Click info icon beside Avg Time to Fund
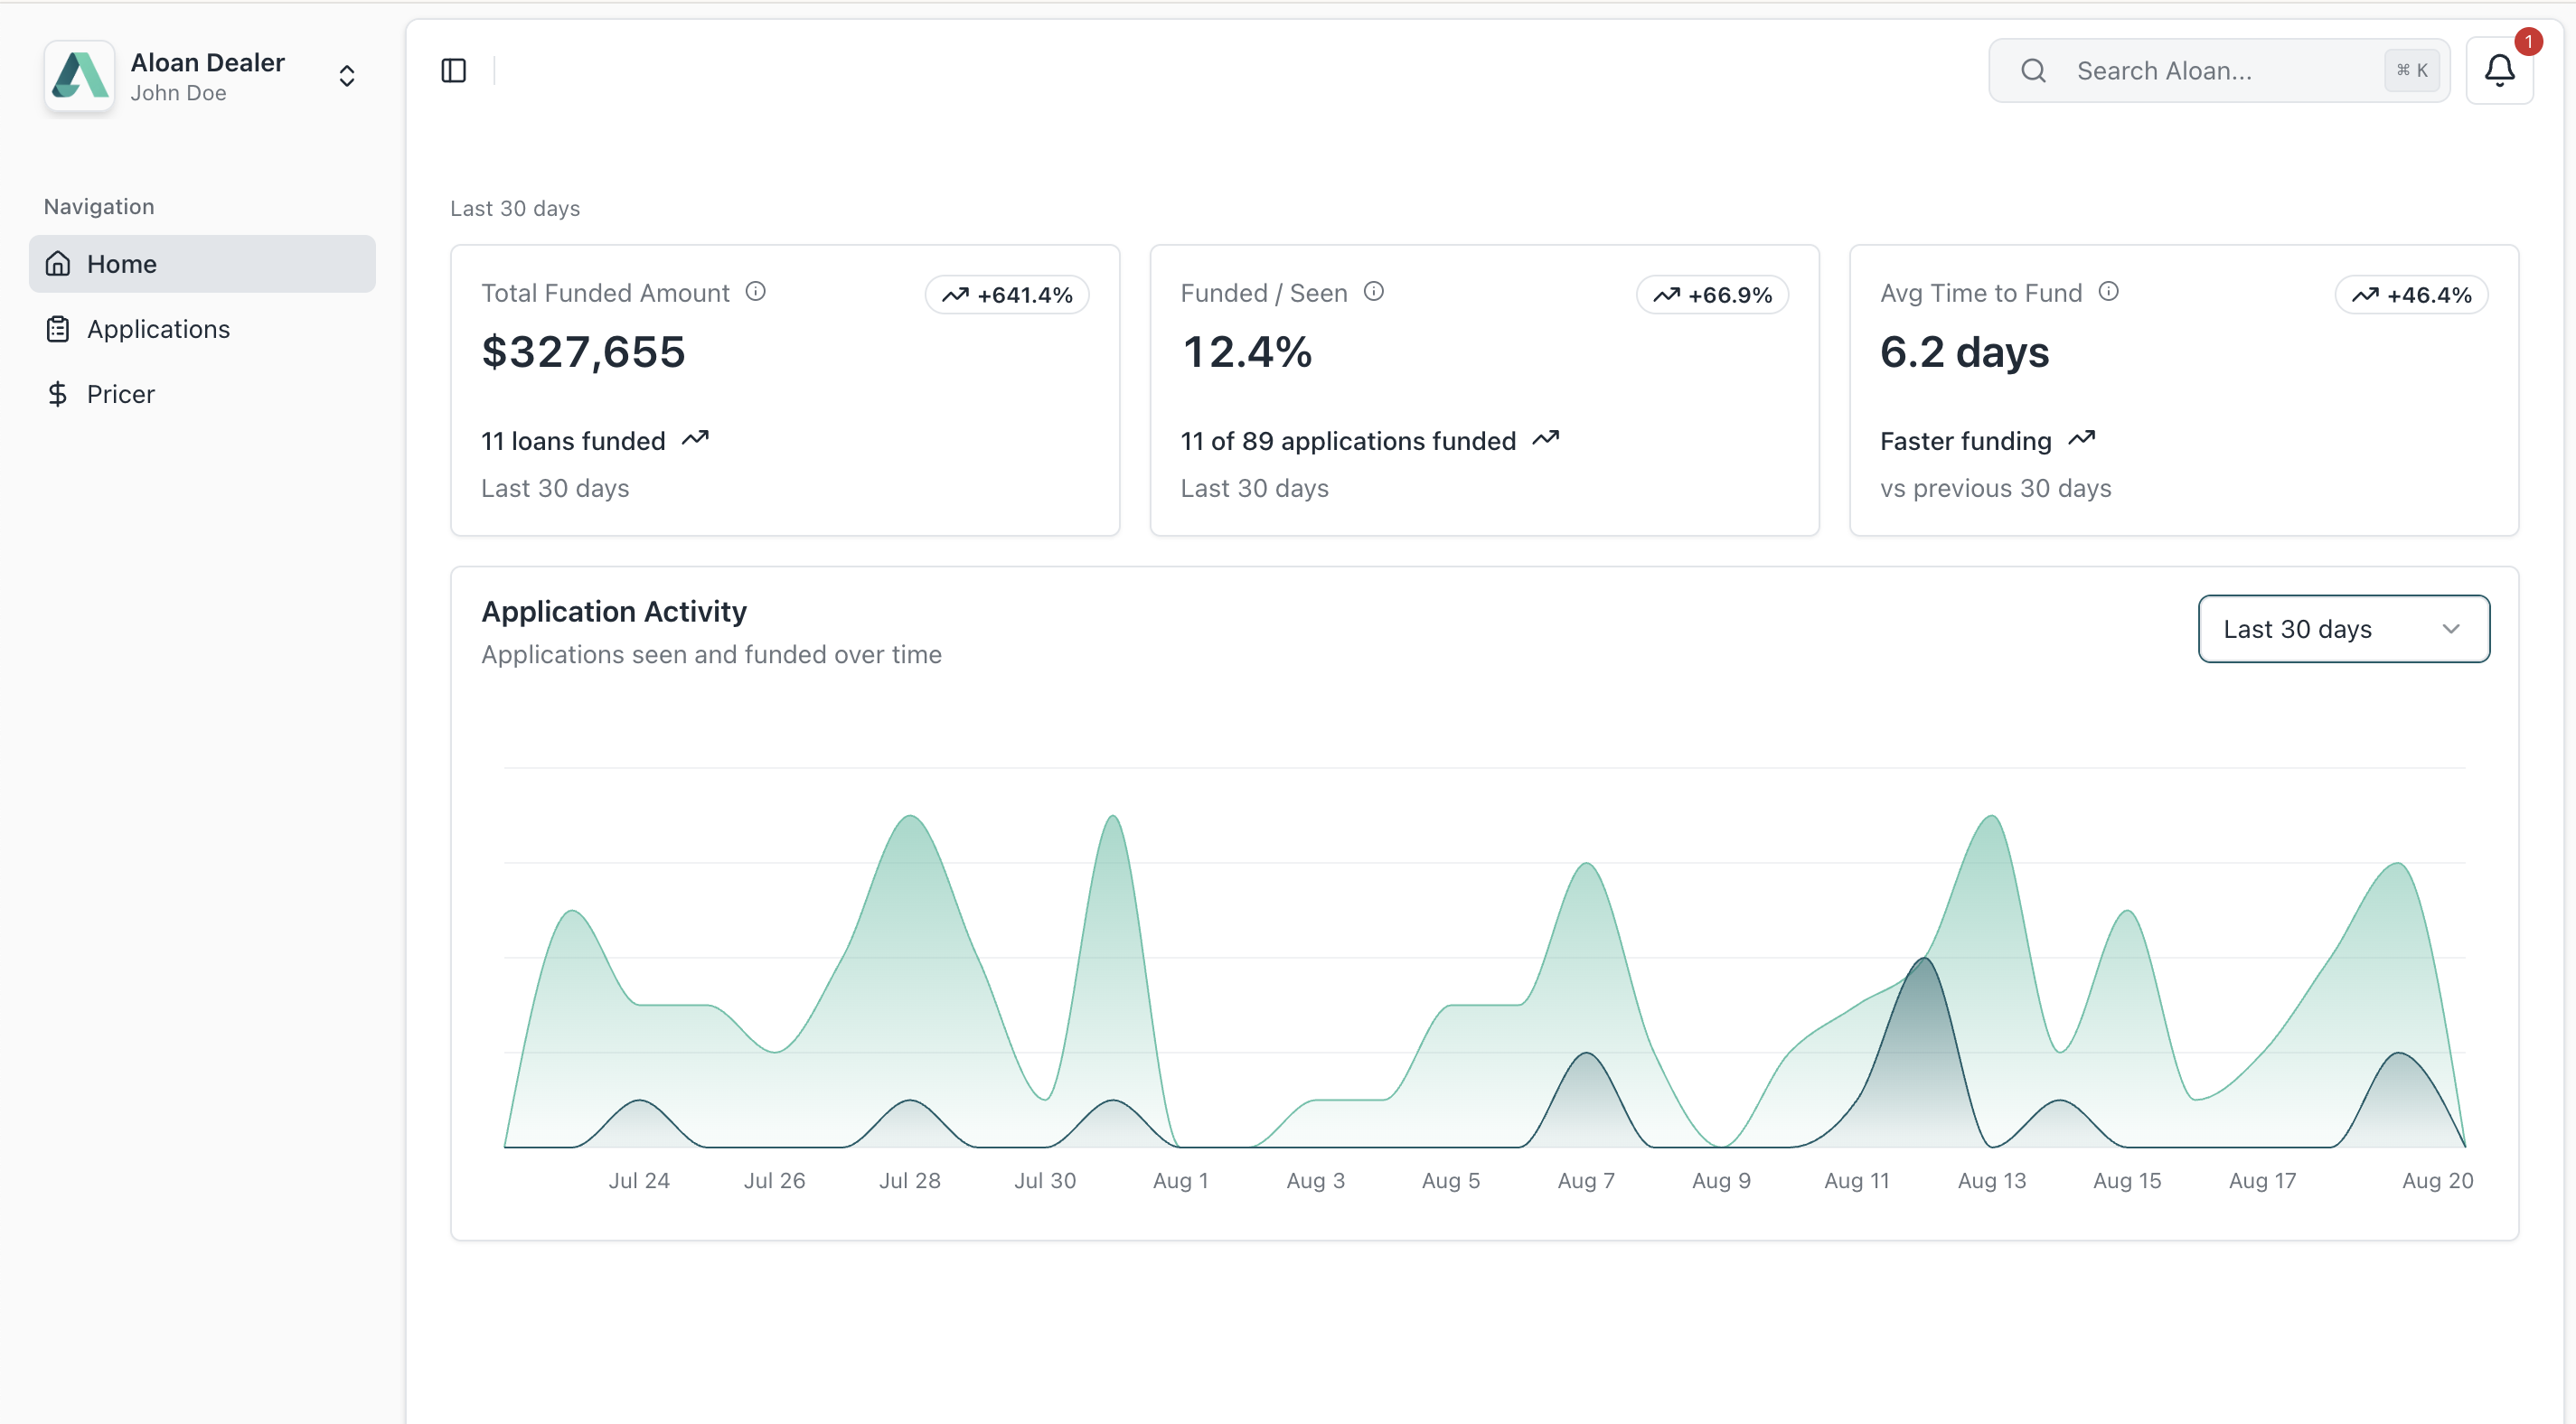Viewport: 2576px width, 1424px height. 2108,292
